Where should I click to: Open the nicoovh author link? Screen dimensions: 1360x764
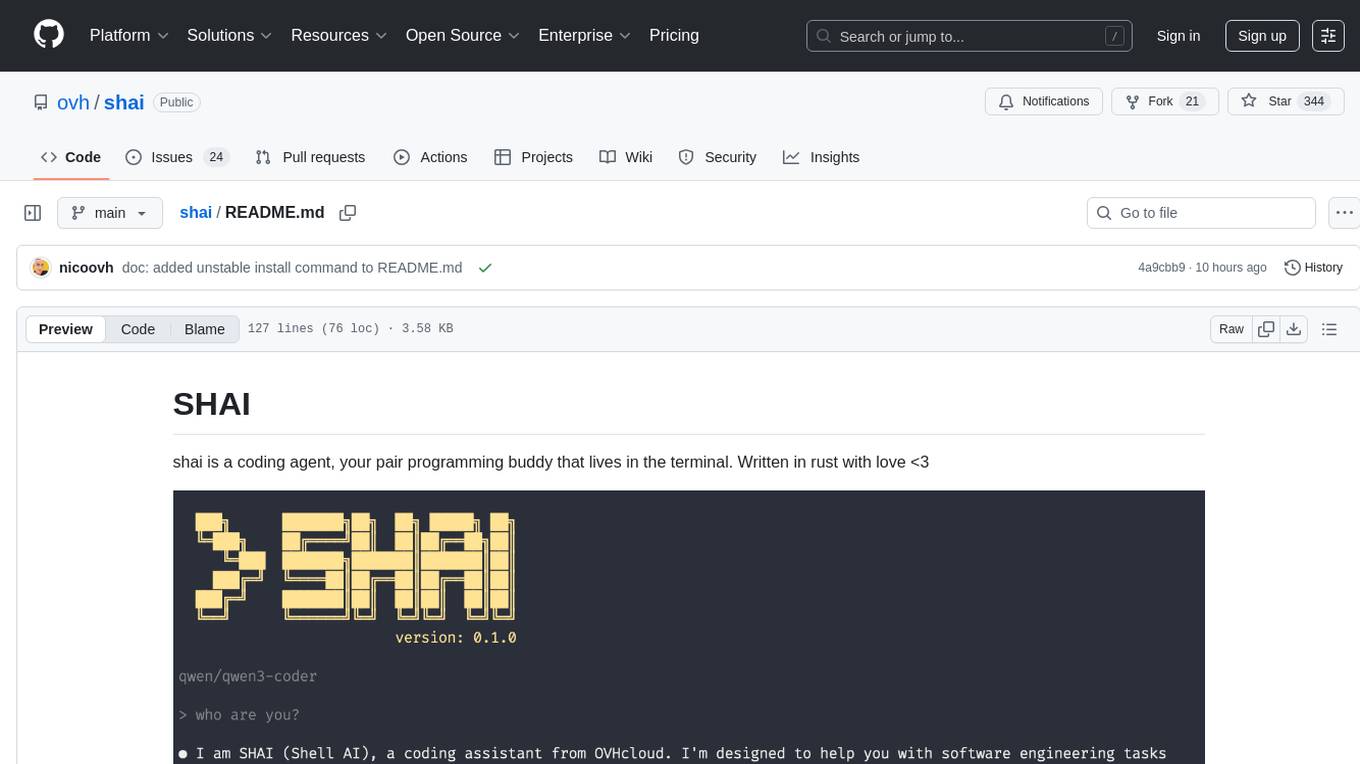(x=86, y=268)
